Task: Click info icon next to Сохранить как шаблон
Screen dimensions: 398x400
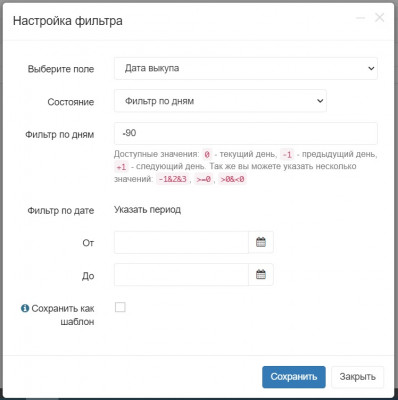Action: 25,308
